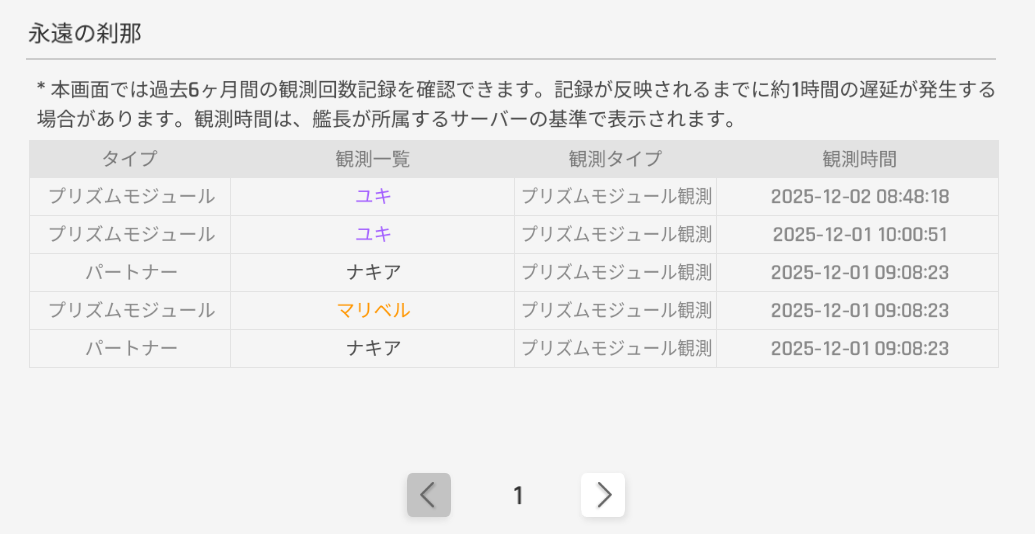Click パートナー type cell in last row
This screenshot has width=1035, height=534.
[131, 349]
